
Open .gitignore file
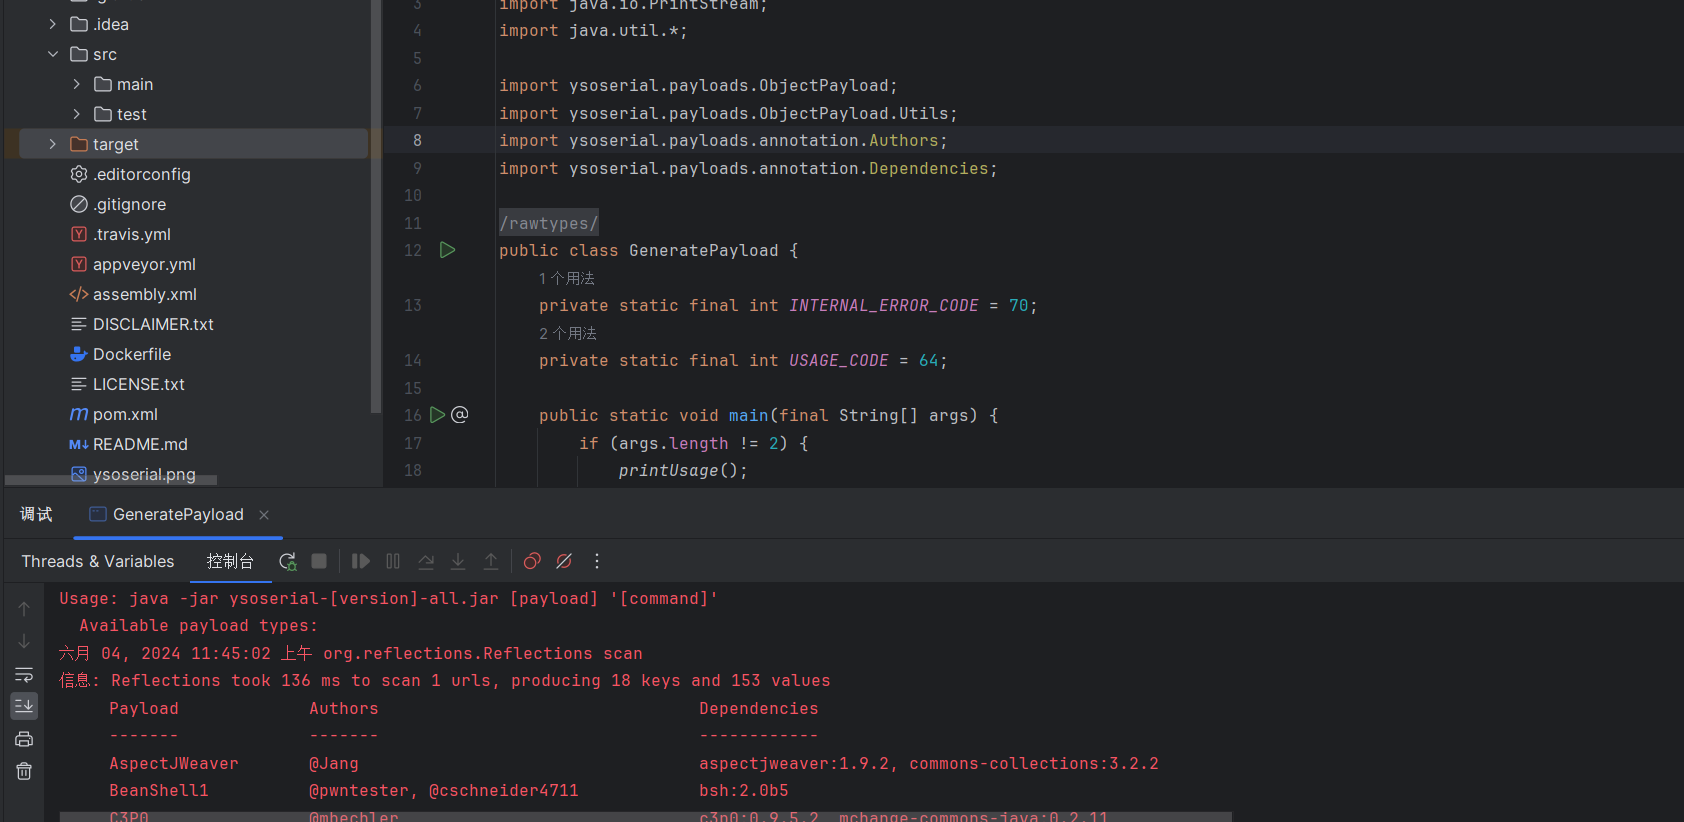118,204
